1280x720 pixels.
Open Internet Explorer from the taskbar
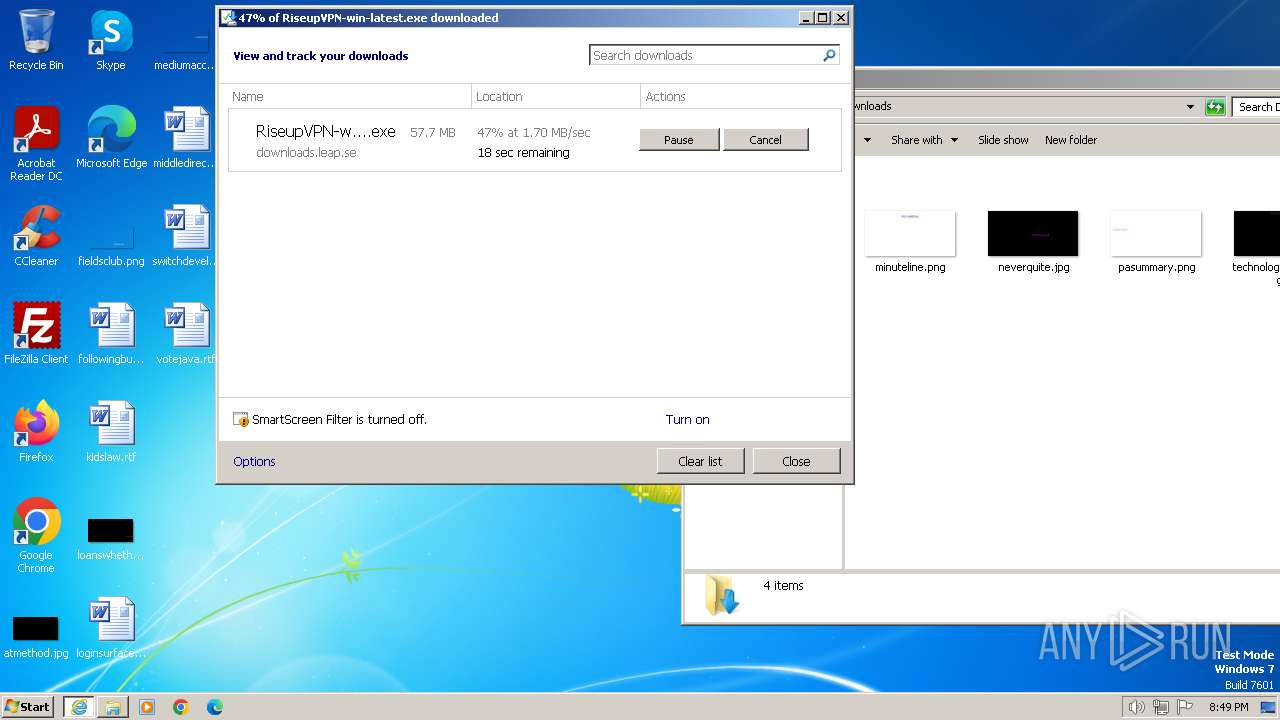point(78,707)
